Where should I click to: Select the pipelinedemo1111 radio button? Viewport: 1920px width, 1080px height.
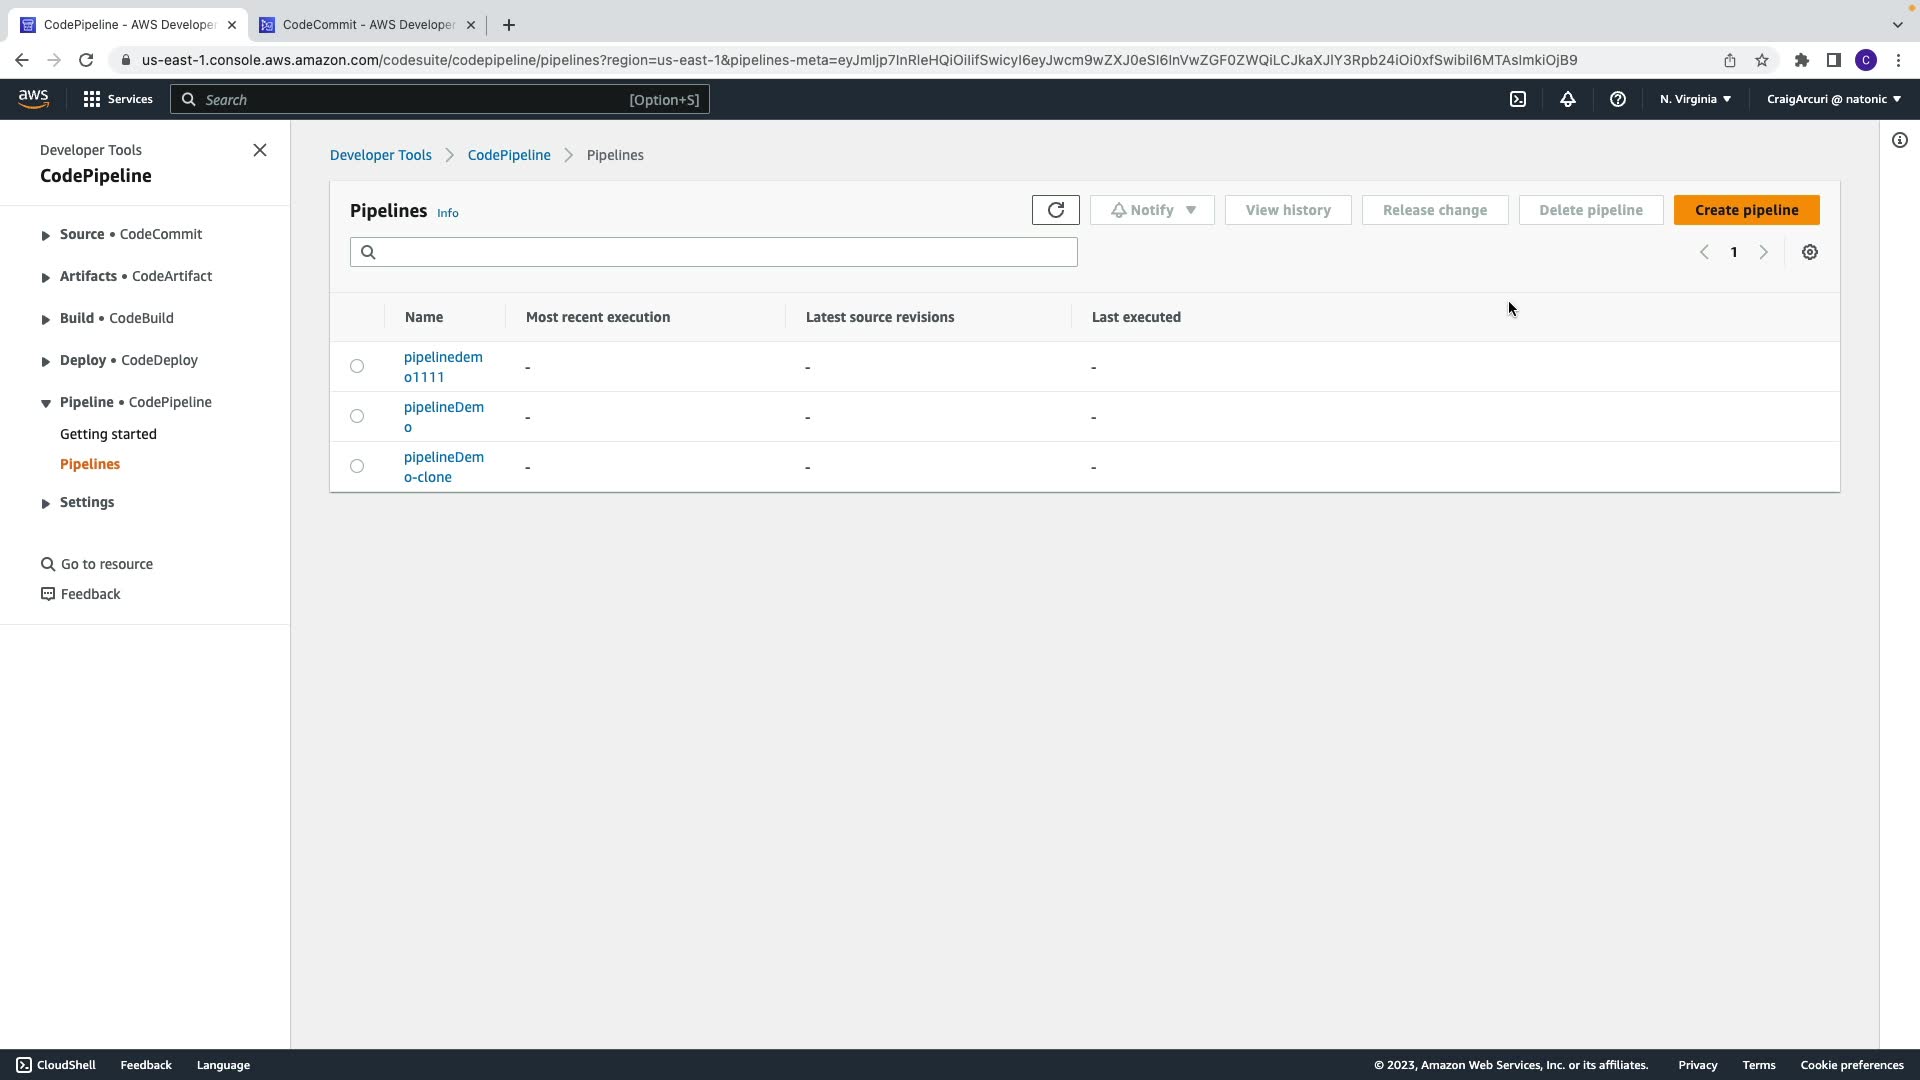point(357,366)
